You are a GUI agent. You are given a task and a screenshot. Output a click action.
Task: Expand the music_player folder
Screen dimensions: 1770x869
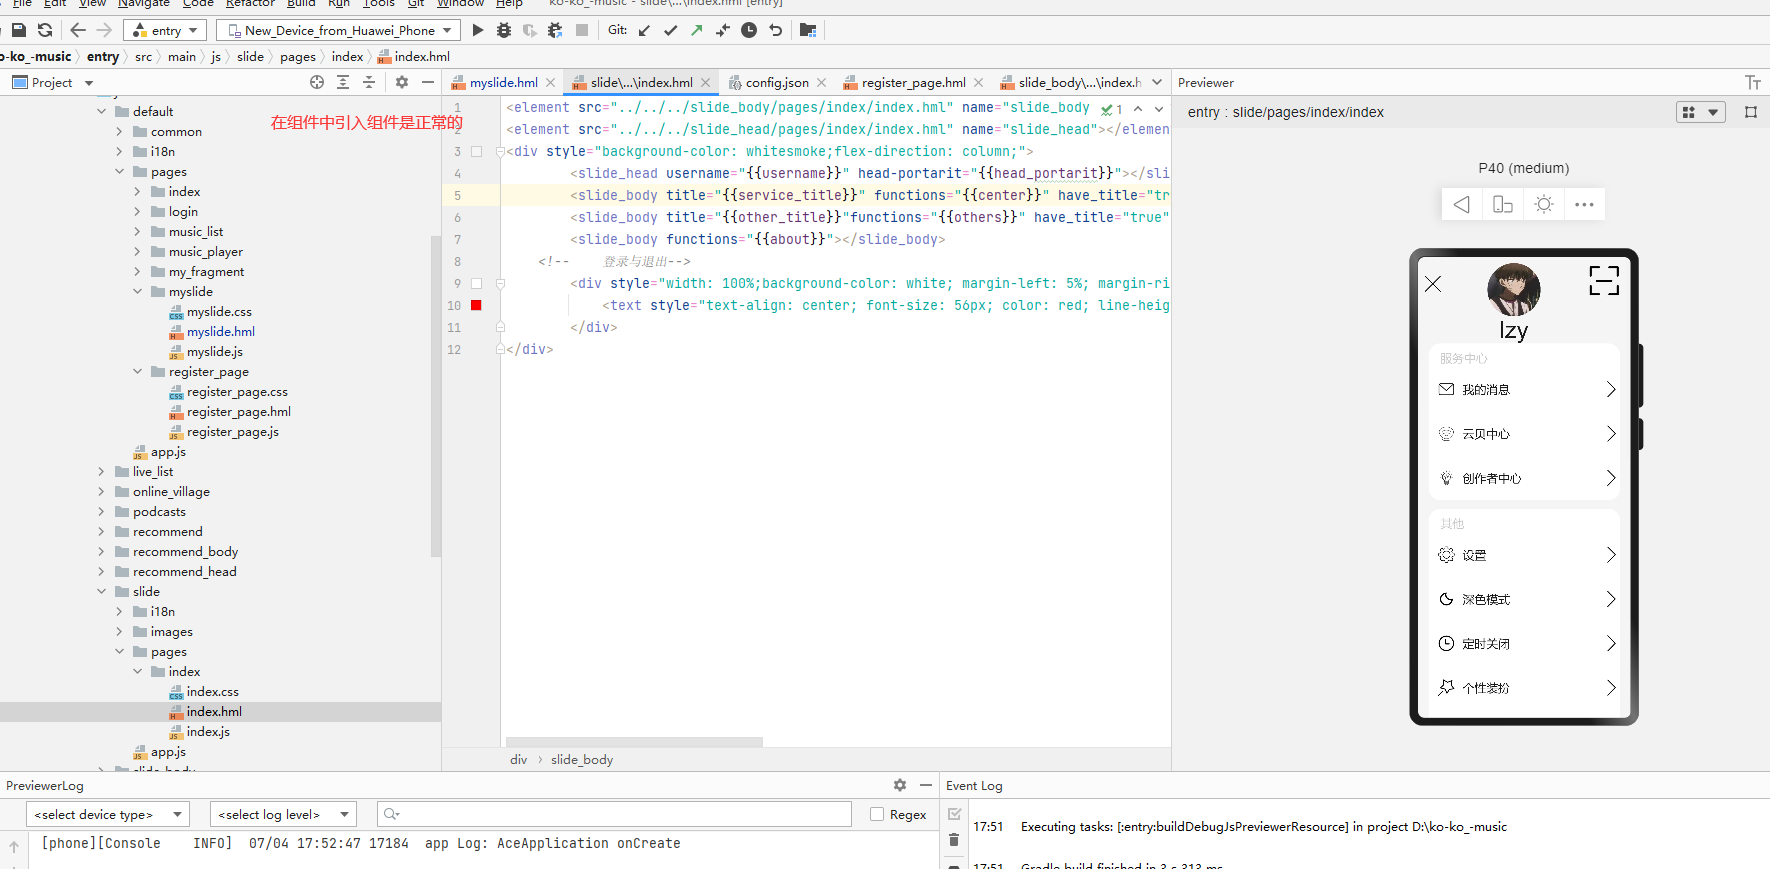pyautogui.click(x=138, y=251)
